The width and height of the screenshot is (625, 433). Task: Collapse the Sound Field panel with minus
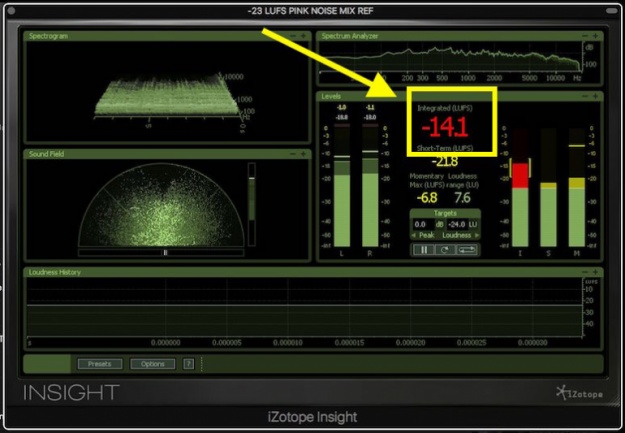(x=293, y=154)
